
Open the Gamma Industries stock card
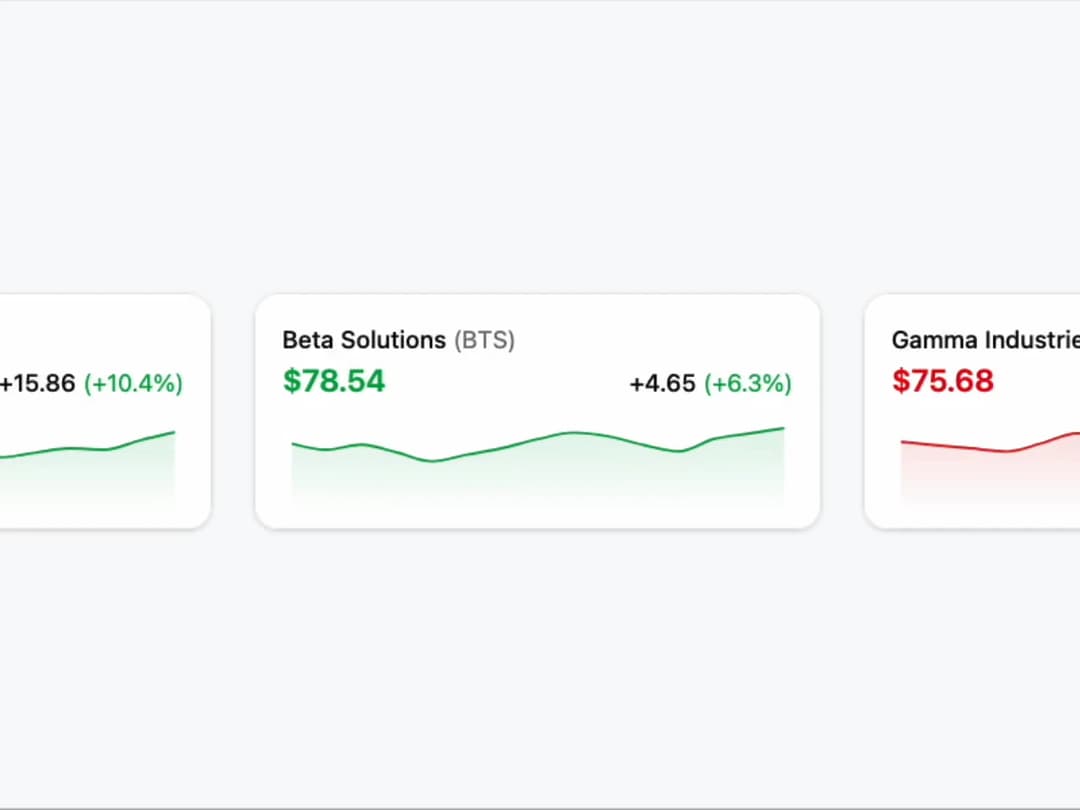(973, 411)
